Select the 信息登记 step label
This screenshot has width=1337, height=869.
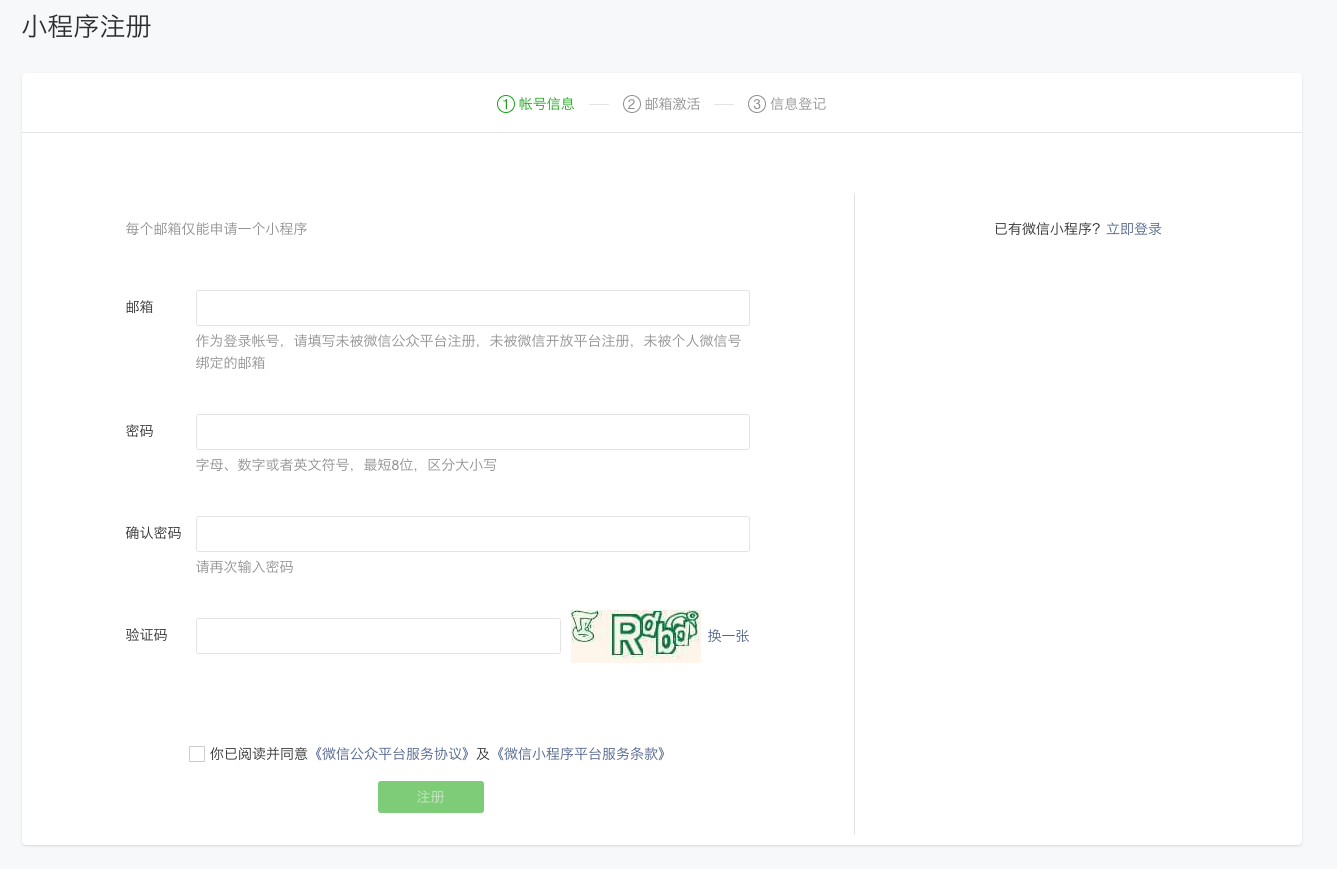click(797, 103)
